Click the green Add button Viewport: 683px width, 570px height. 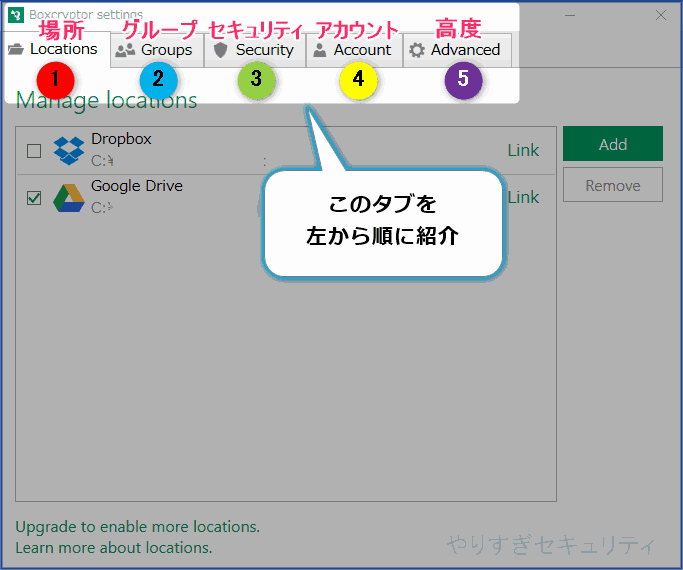[x=613, y=144]
